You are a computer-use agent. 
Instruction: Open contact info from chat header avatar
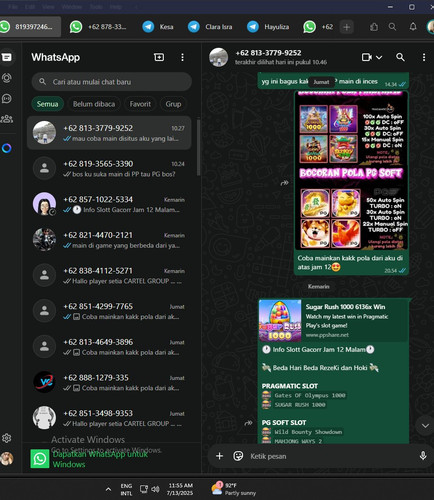(x=218, y=57)
